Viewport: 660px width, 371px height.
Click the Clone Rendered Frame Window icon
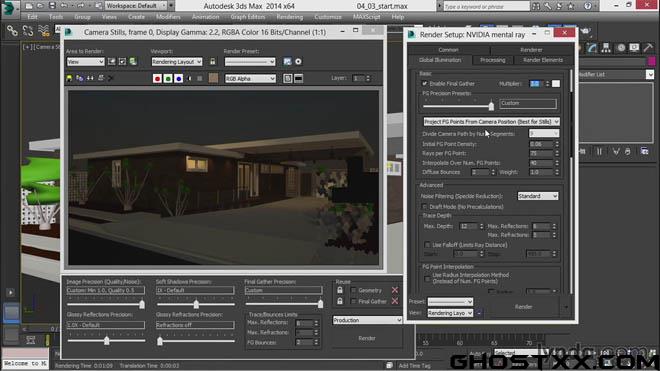coord(90,78)
